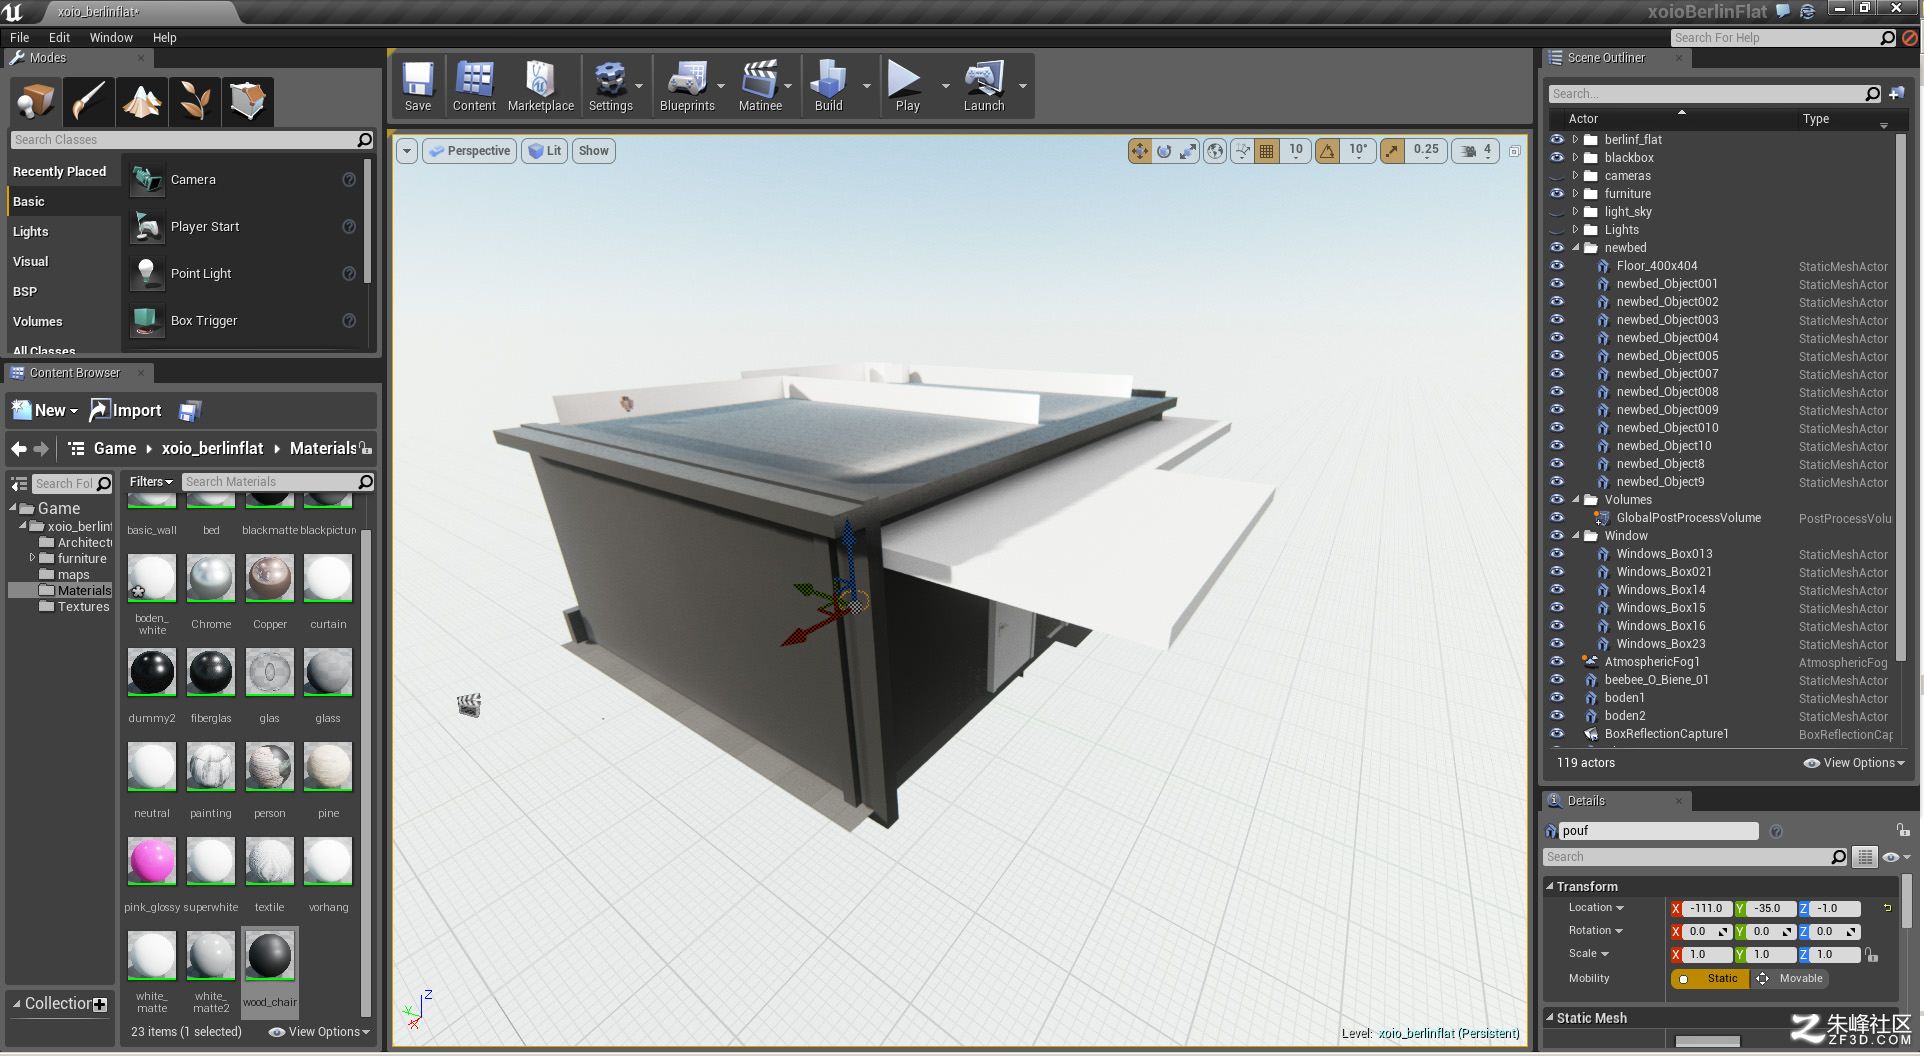Click the Import button
1924x1056 pixels.
click(x=126, y=411)
